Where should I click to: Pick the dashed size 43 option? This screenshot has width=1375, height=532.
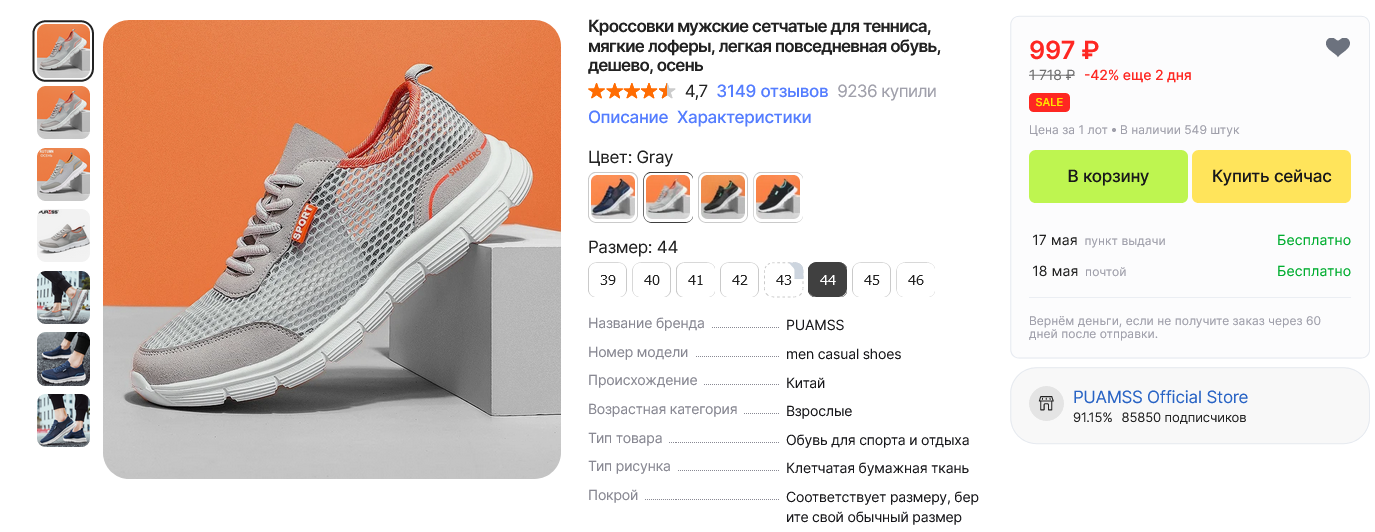[x=783, y=280]
